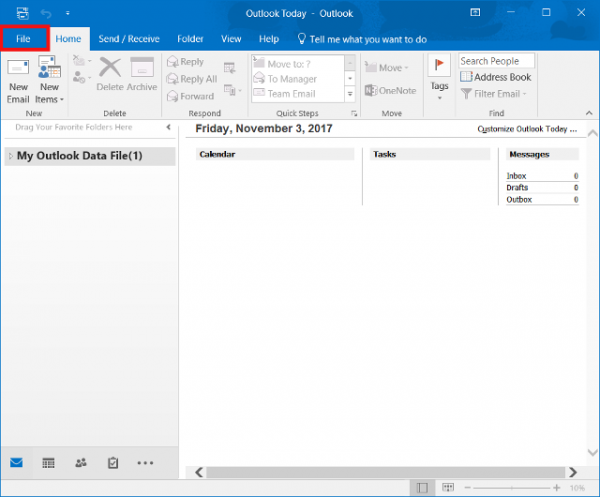Screen dimensions: 600x497
Task: Click Tell me what you want to do
Action: pos(362,39)
